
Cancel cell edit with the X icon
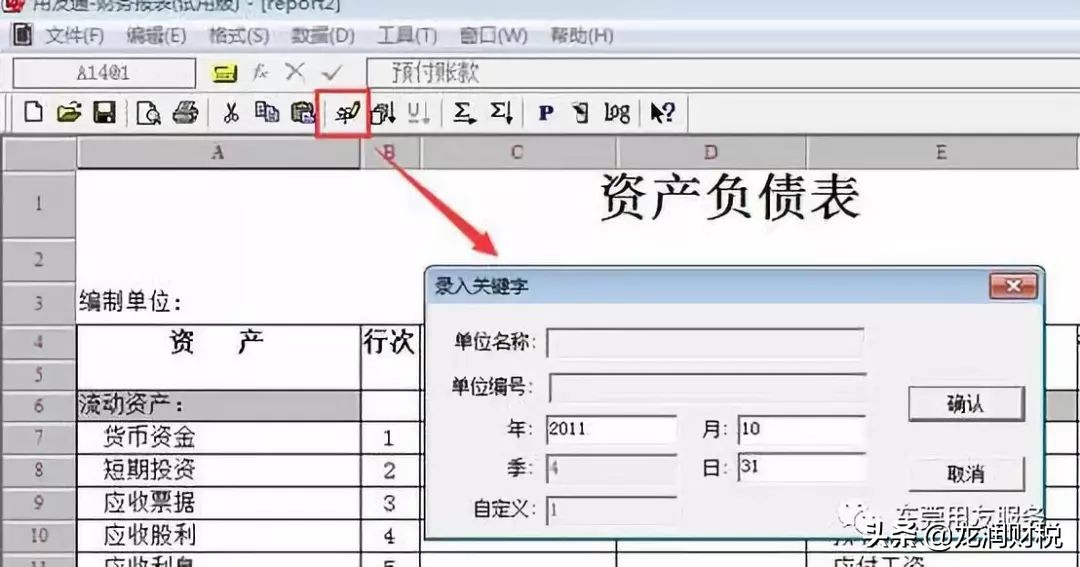(295, 71)
